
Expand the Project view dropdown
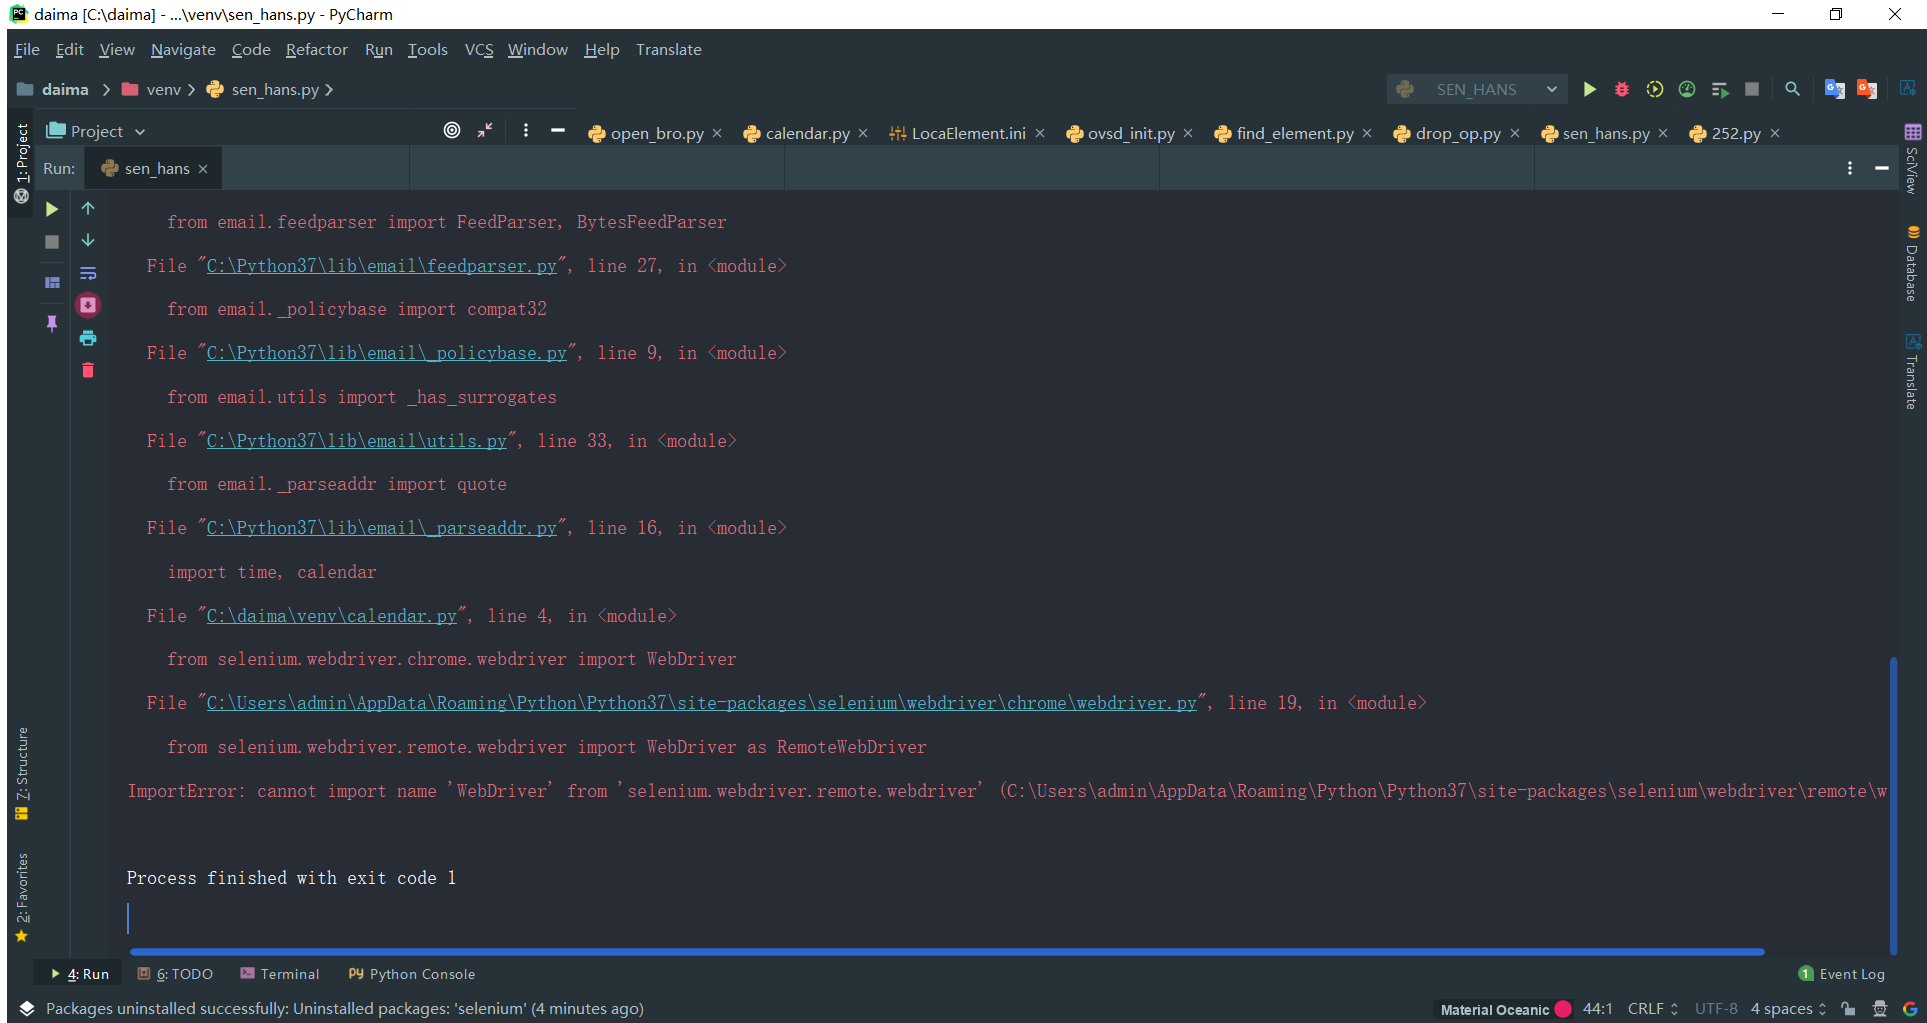click(140, 131)
